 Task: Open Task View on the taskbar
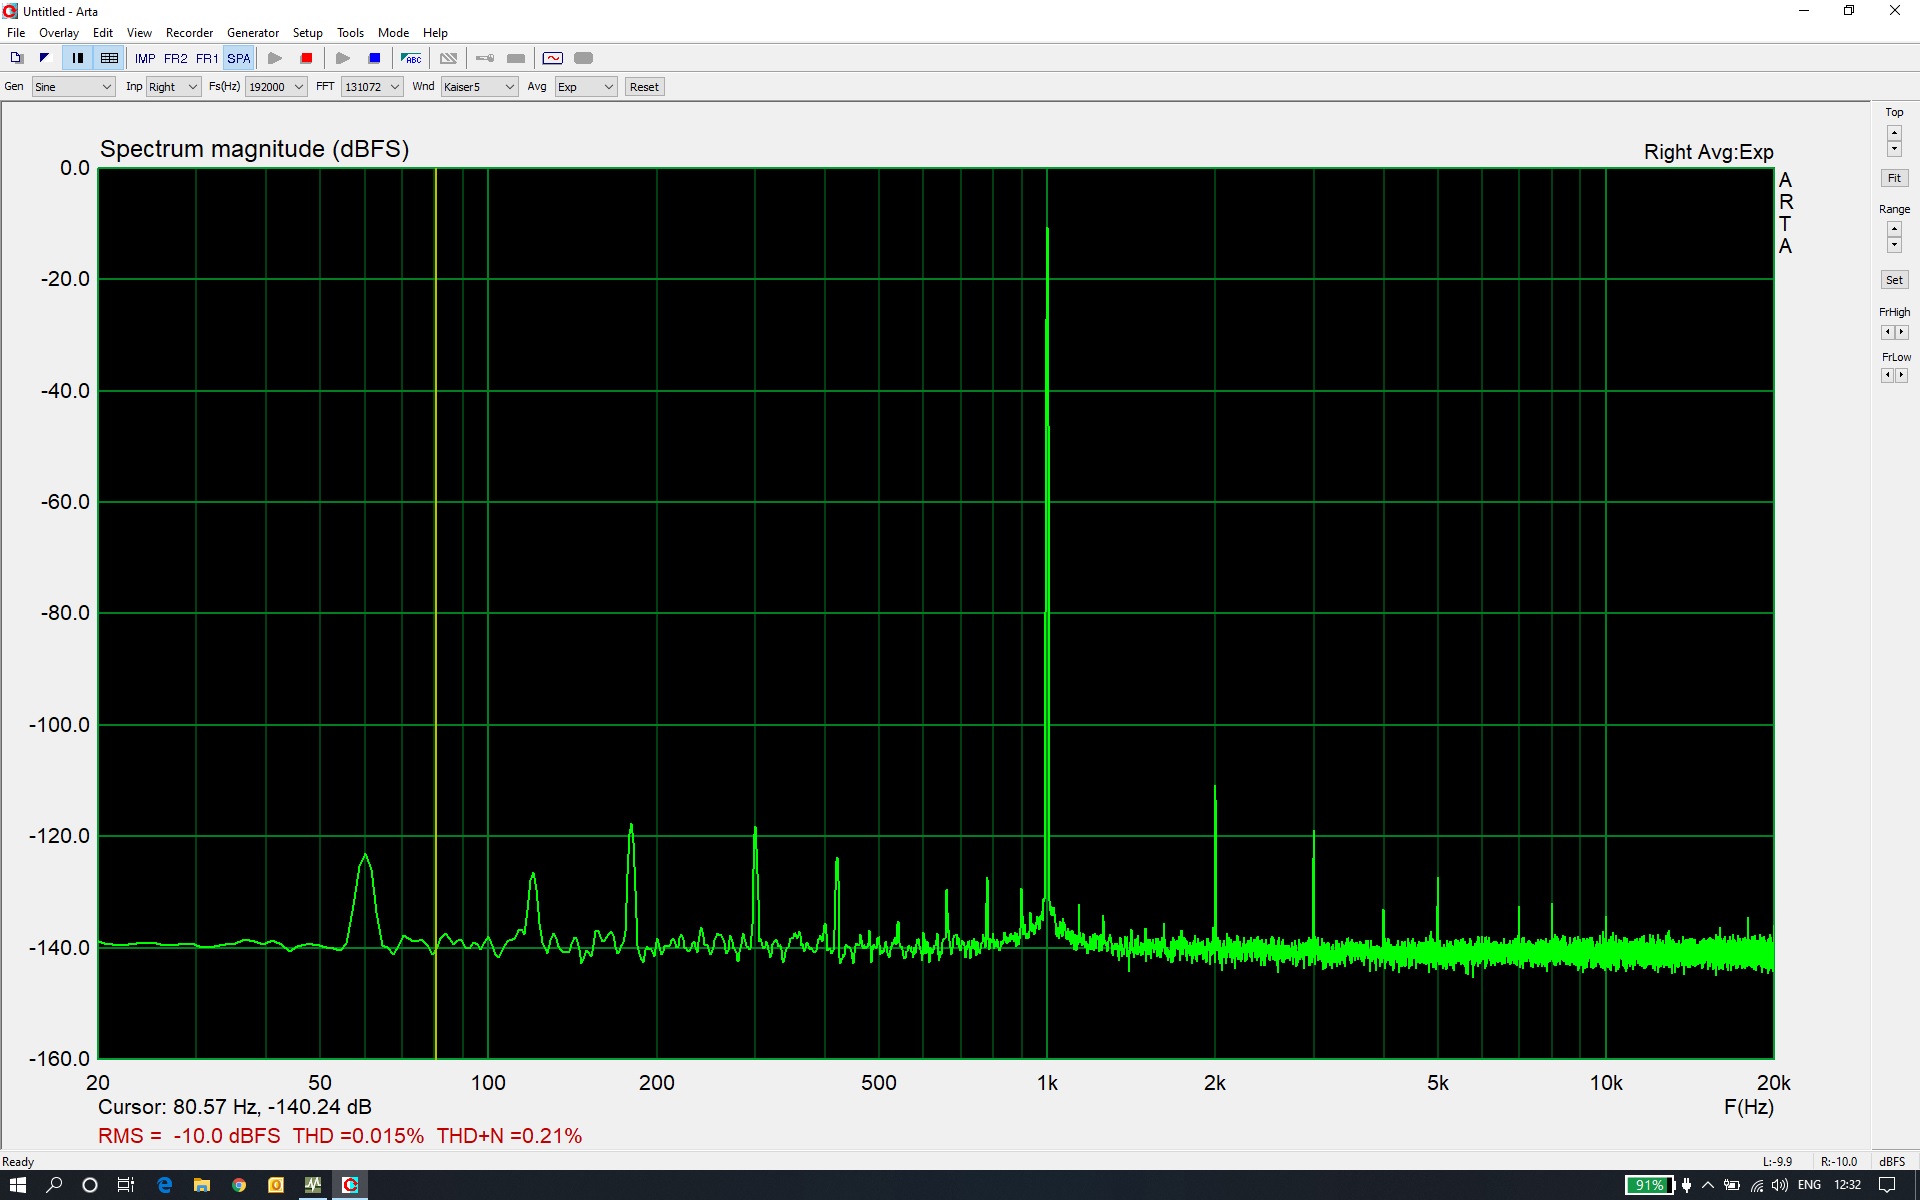coord(126,1185)
